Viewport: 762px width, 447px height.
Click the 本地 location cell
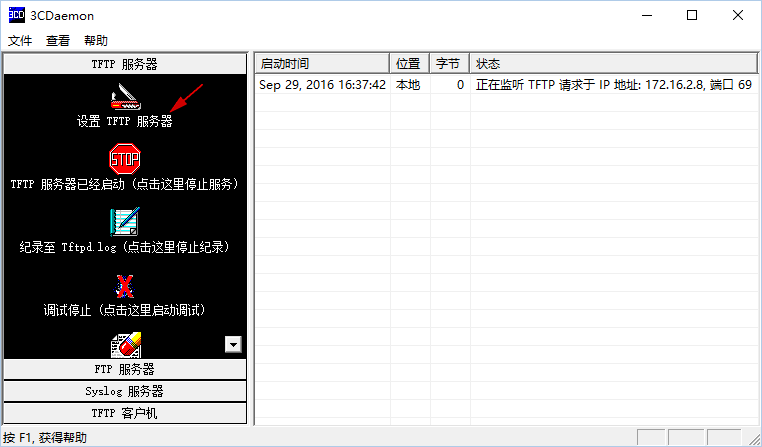tap(408, 85)
